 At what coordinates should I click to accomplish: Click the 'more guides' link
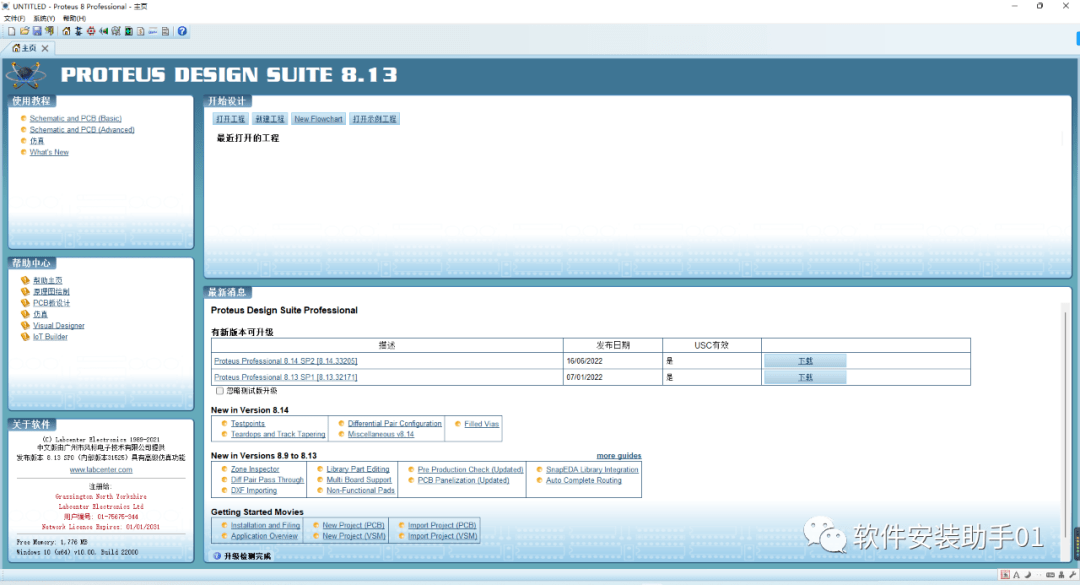pyautogui.click(x=619, y=455)
